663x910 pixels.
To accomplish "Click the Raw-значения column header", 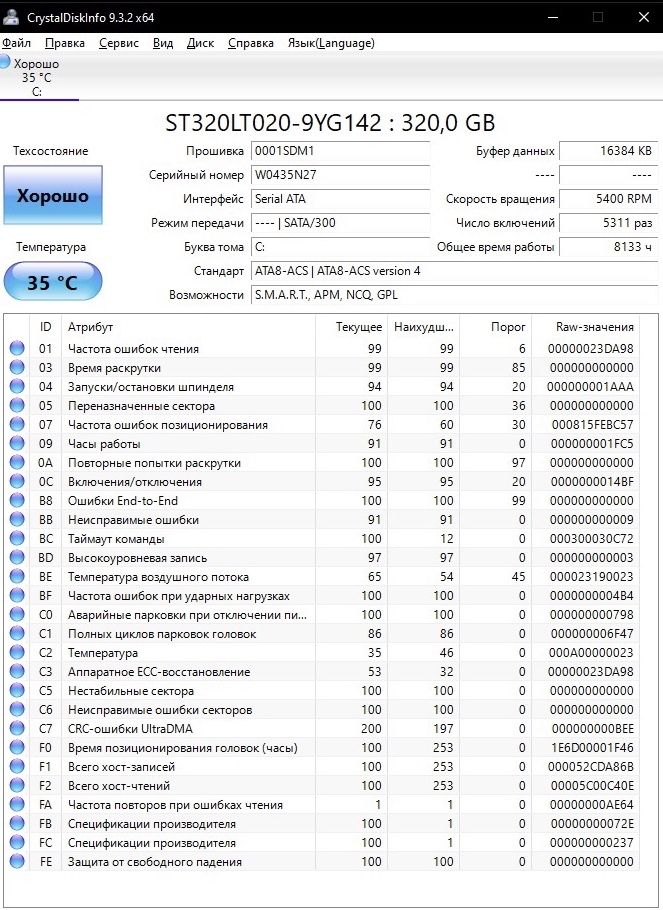I will tap(585, 327).
